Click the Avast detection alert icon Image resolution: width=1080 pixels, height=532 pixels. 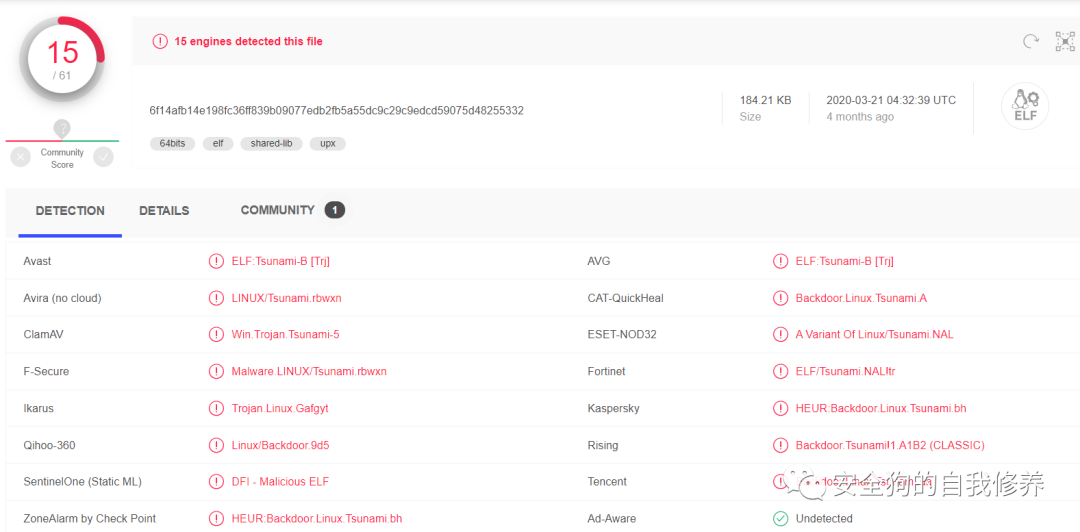216,261
